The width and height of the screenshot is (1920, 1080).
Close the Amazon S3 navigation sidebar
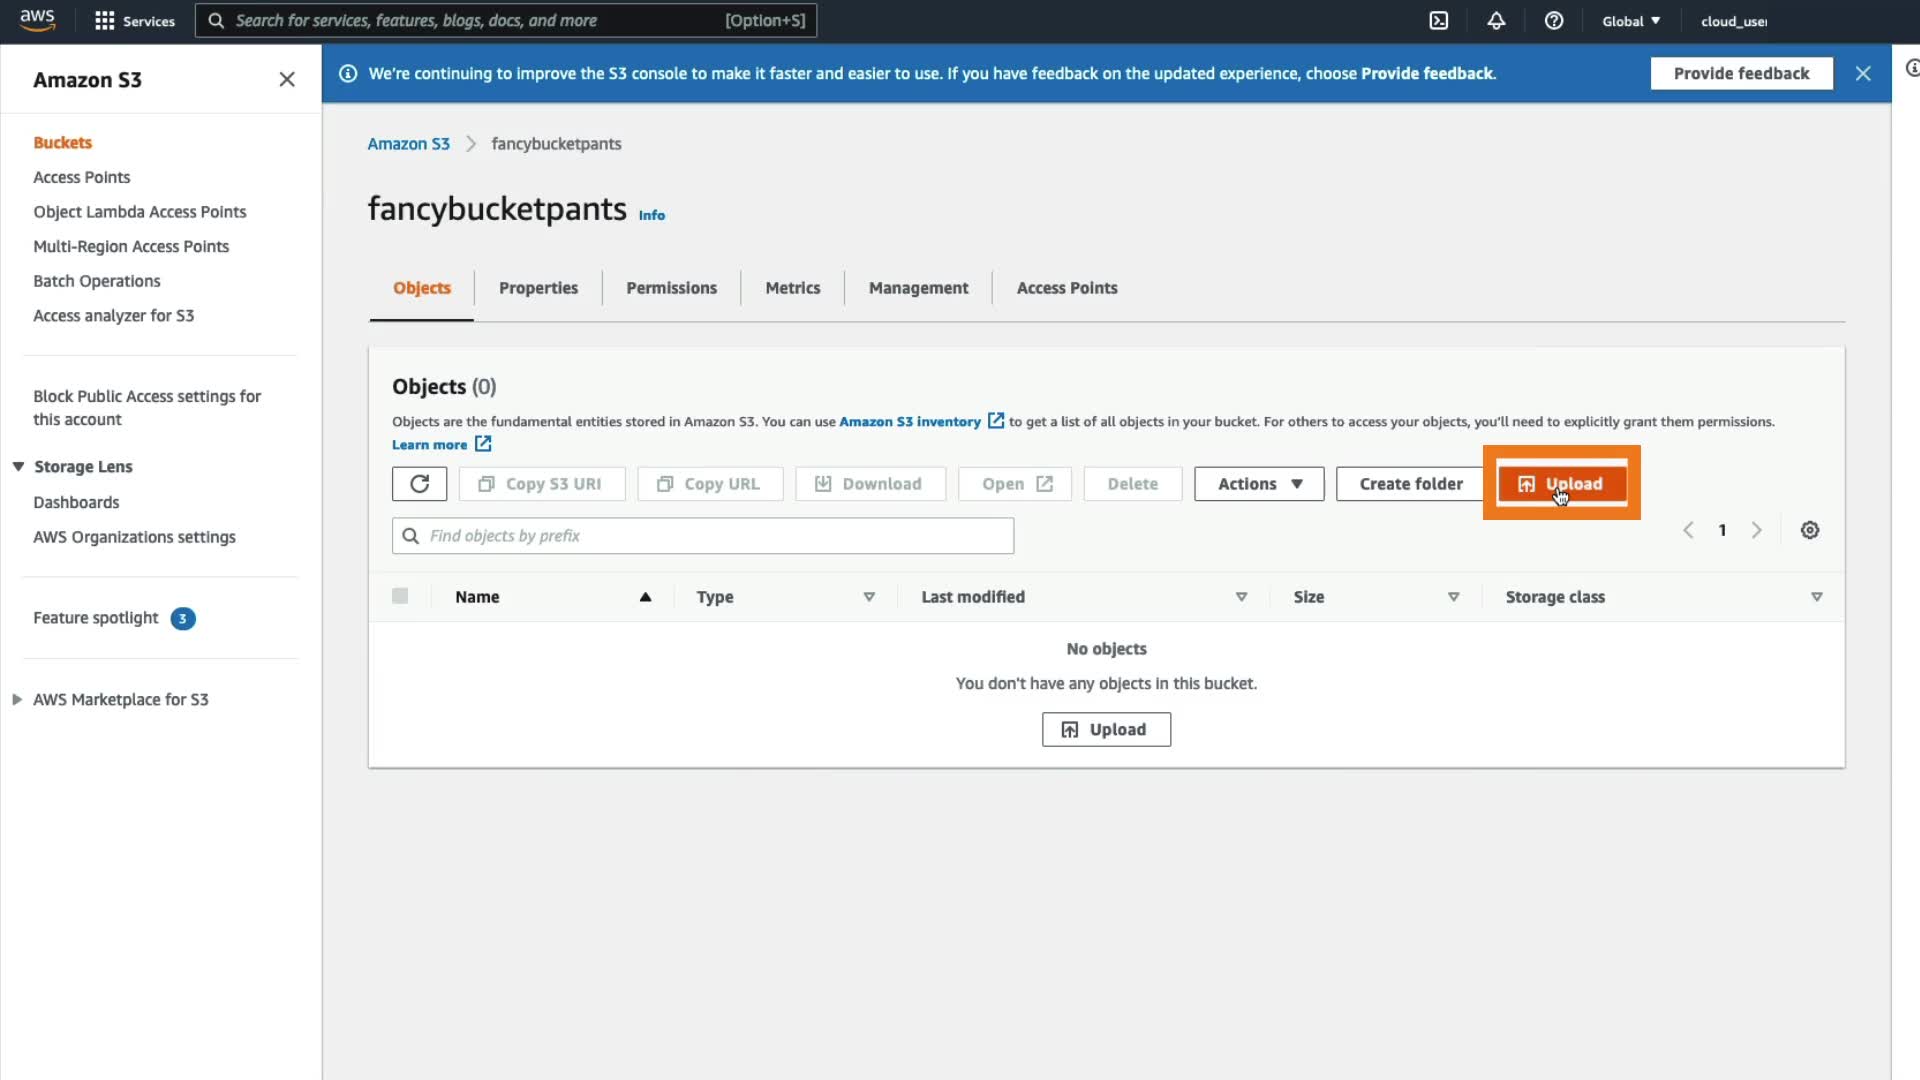[287, 79]
